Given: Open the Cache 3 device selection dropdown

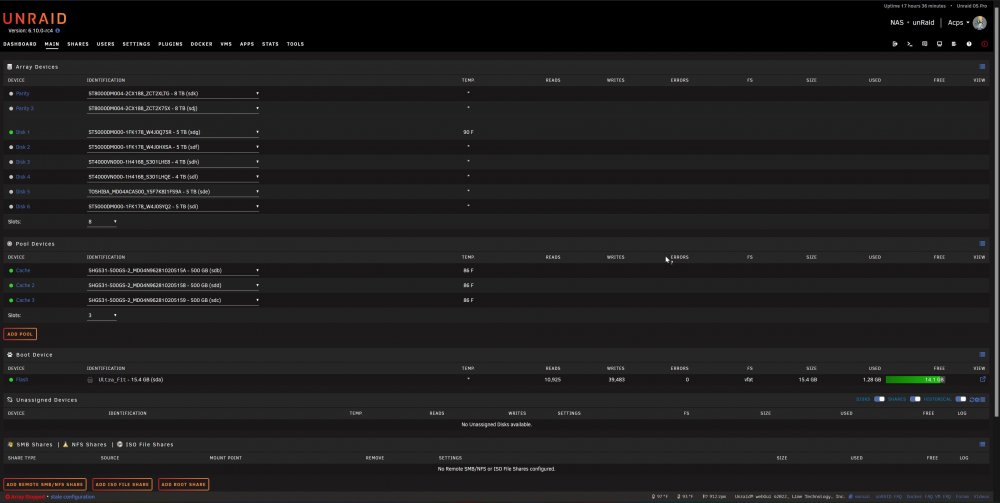Looking at the screenshot, I should 173,300.
